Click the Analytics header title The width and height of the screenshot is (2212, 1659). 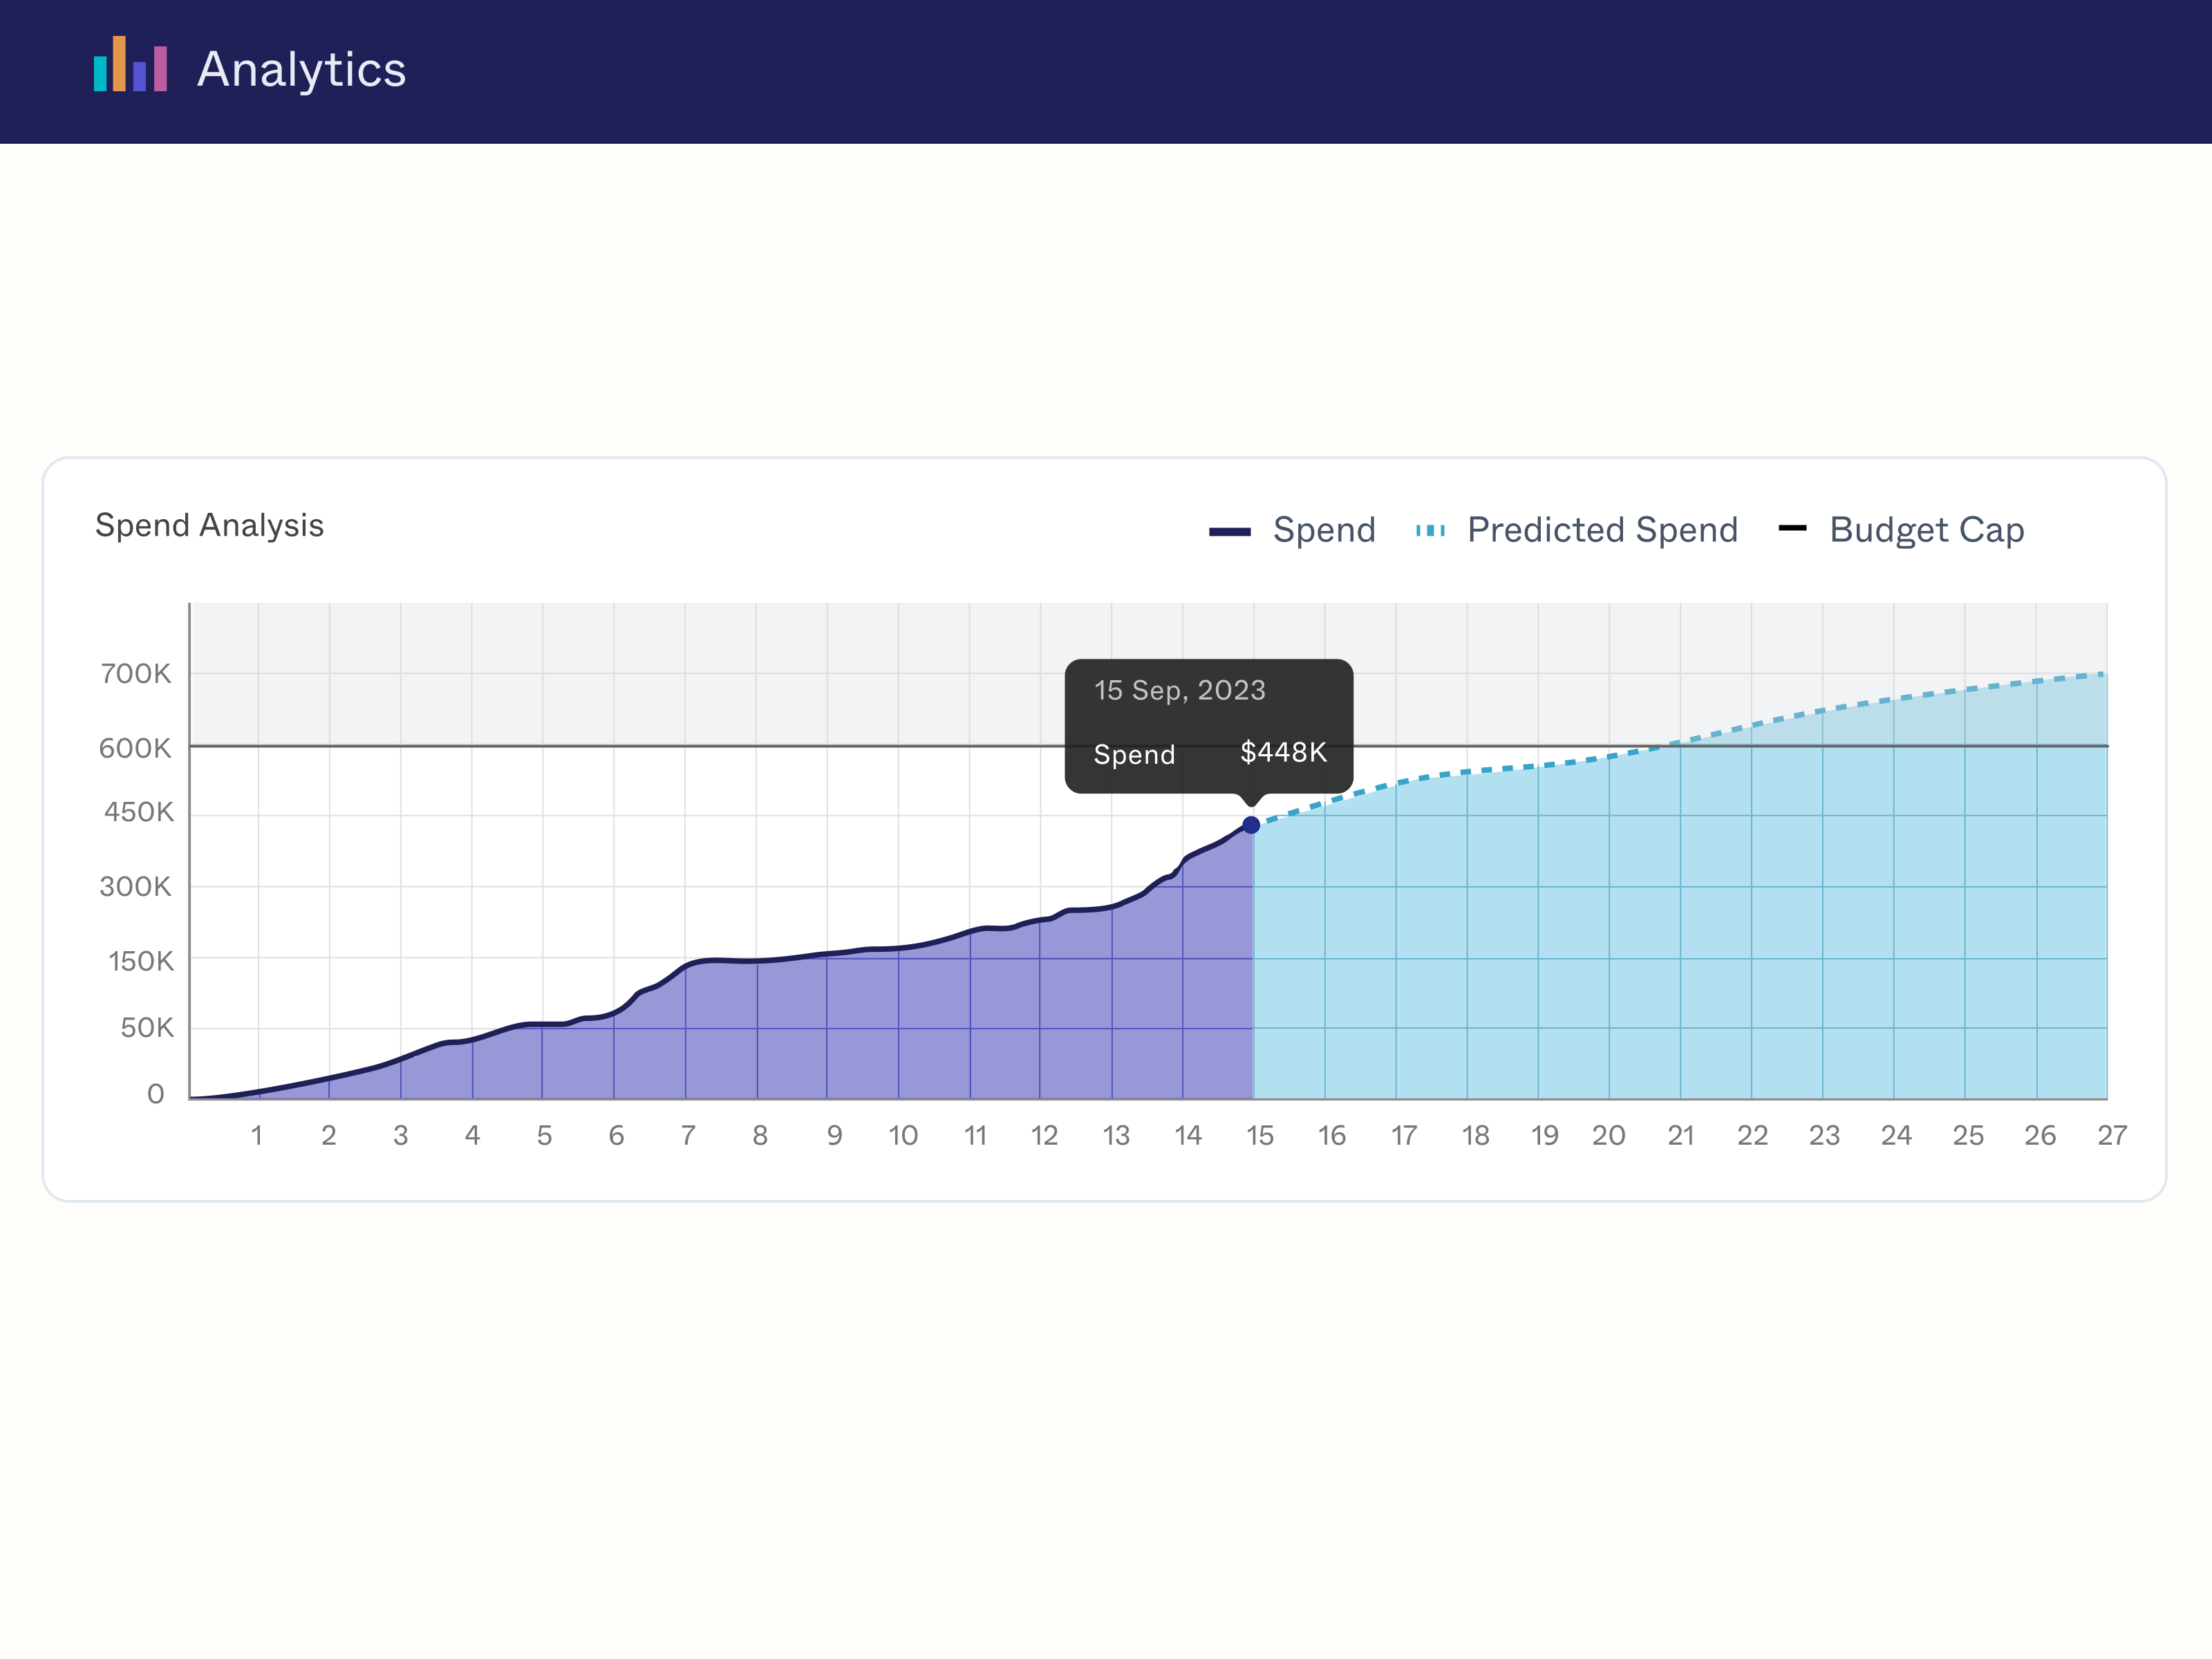coord(301,69)
